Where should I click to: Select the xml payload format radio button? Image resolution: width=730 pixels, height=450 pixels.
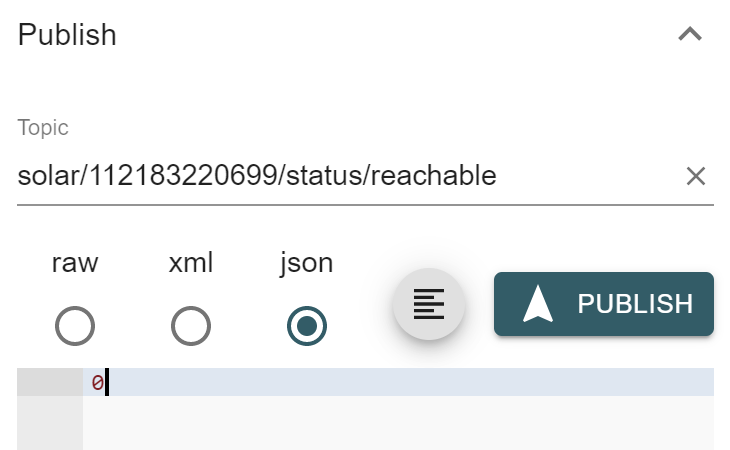click(x=191, y=326)
